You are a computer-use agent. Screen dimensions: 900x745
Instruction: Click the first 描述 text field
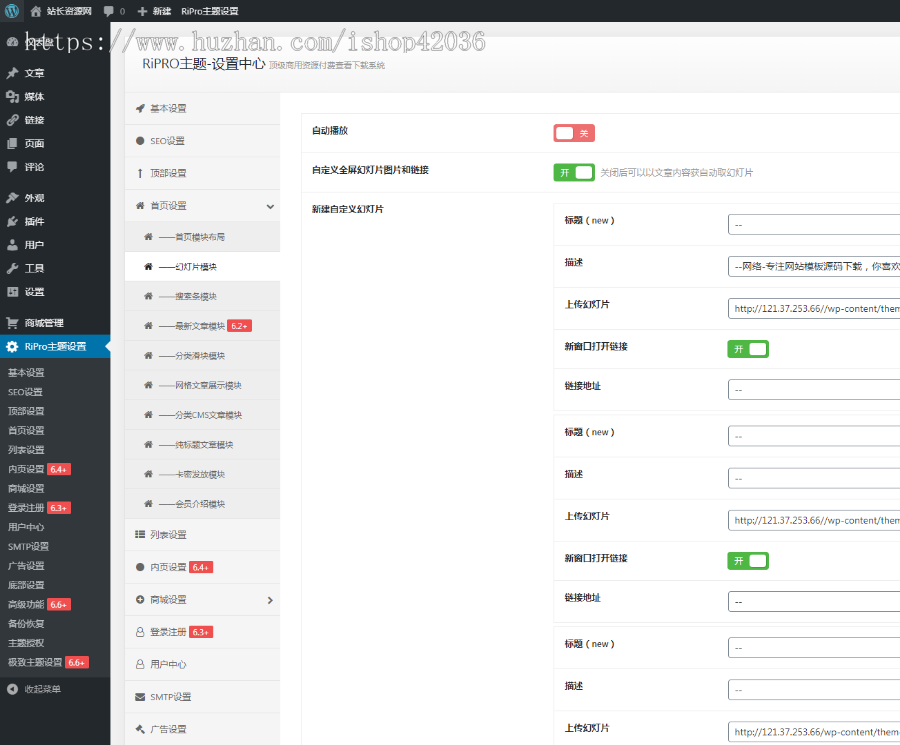click(814, 267)
